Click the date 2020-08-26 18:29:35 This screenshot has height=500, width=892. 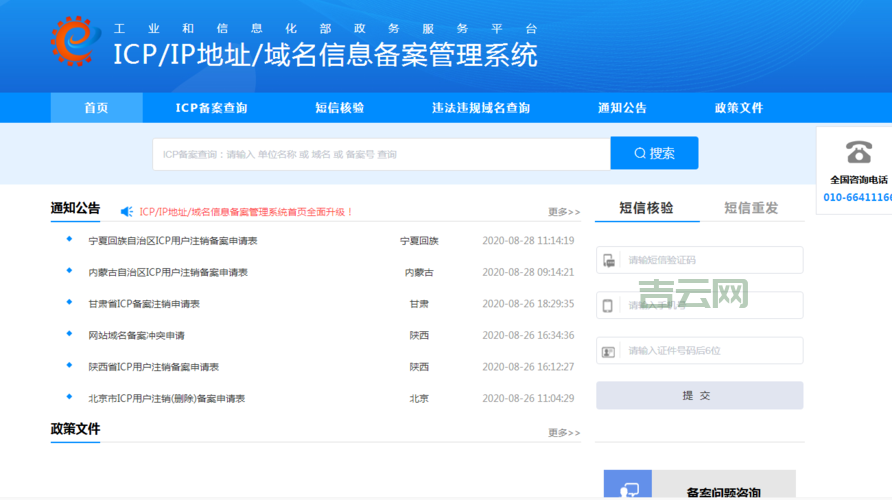pyautogui.click(x=528, y=304)
